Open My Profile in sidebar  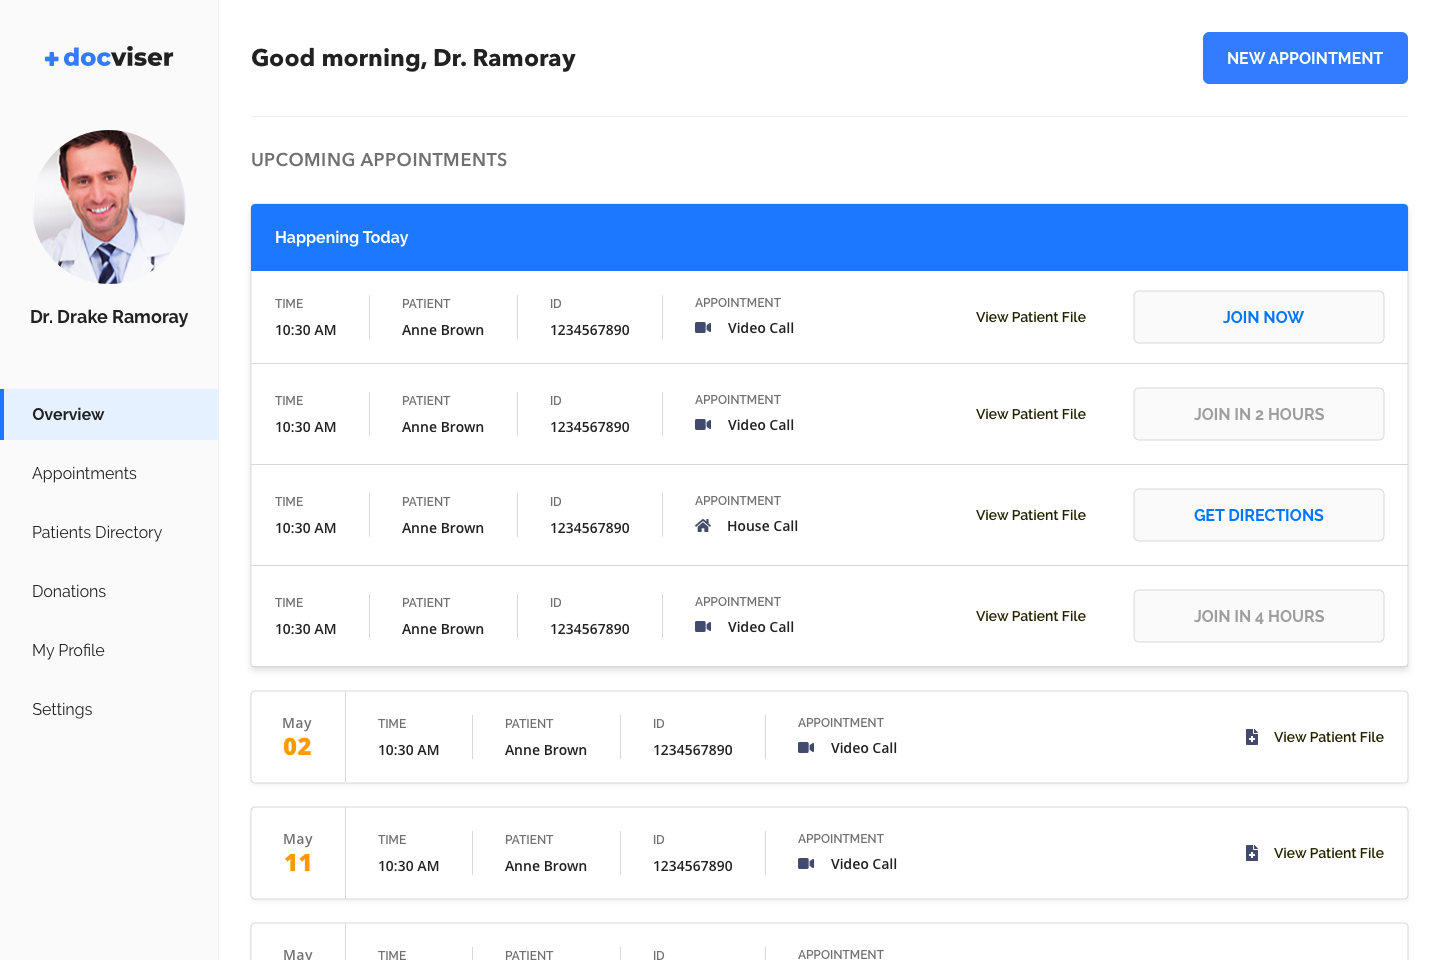coord(68,650)
